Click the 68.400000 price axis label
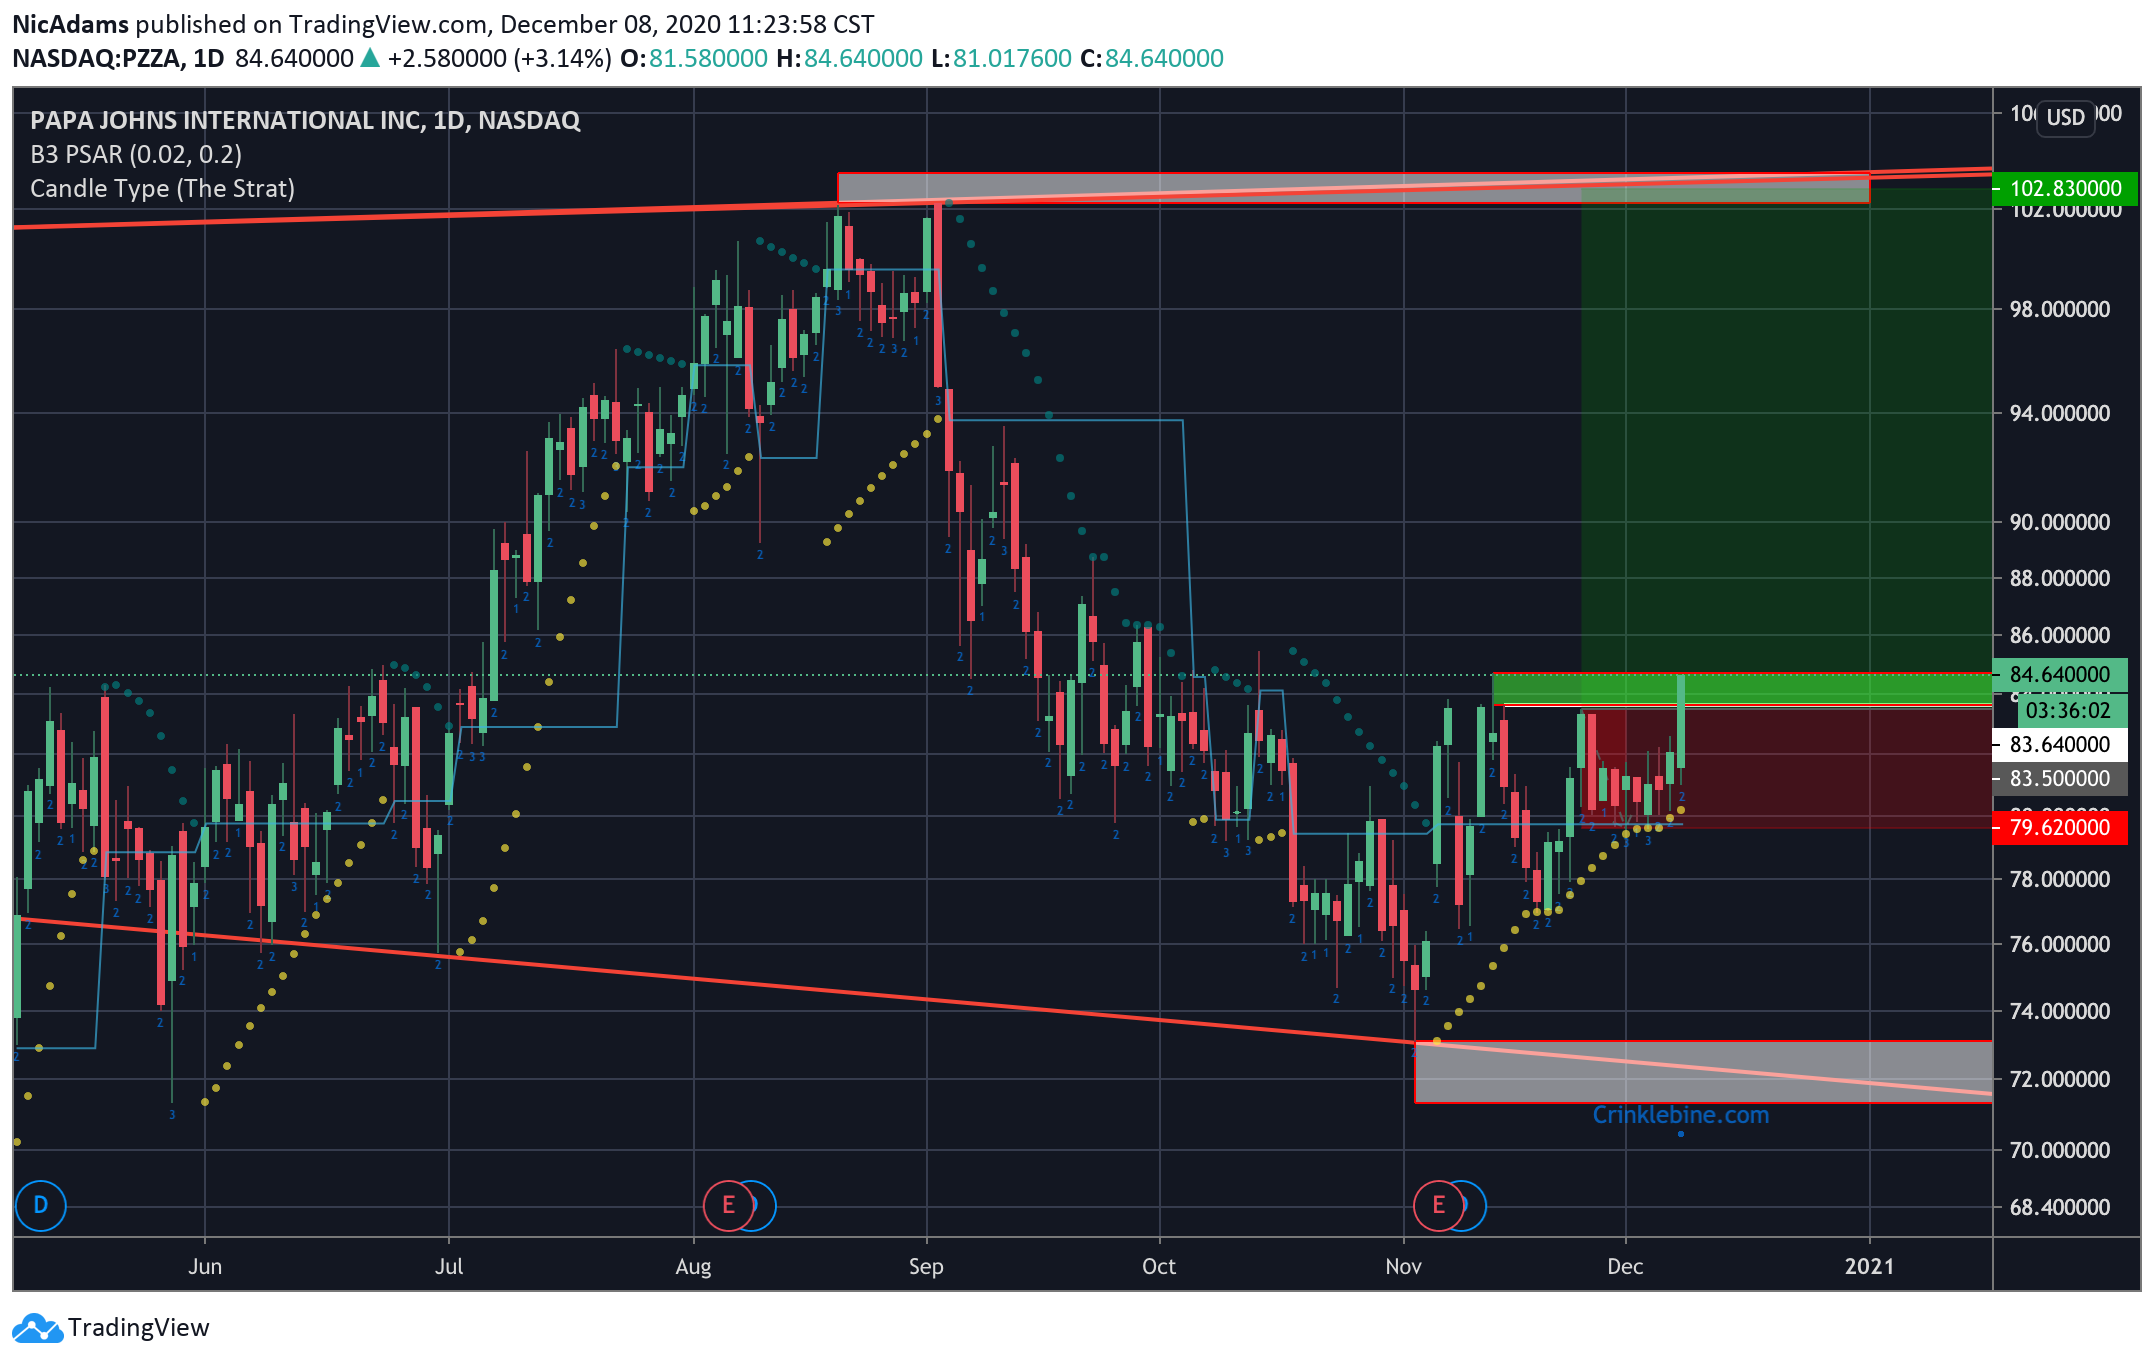This screenshot has width=2154, height=1364. click(2060, 1208)
